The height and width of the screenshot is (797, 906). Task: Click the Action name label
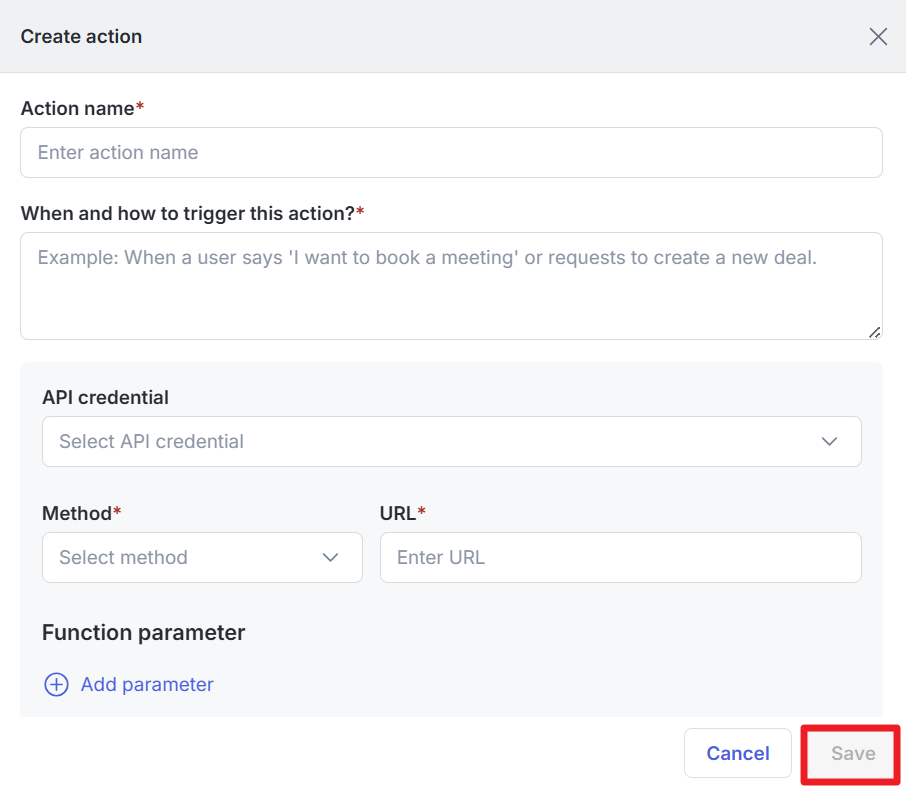(x=78, y=107)
